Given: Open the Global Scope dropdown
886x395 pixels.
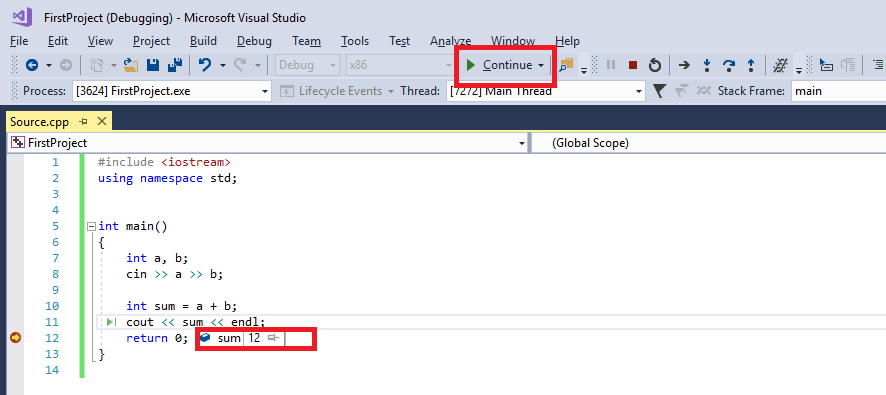Looking at the screenshot, I should tap(709, 144).
